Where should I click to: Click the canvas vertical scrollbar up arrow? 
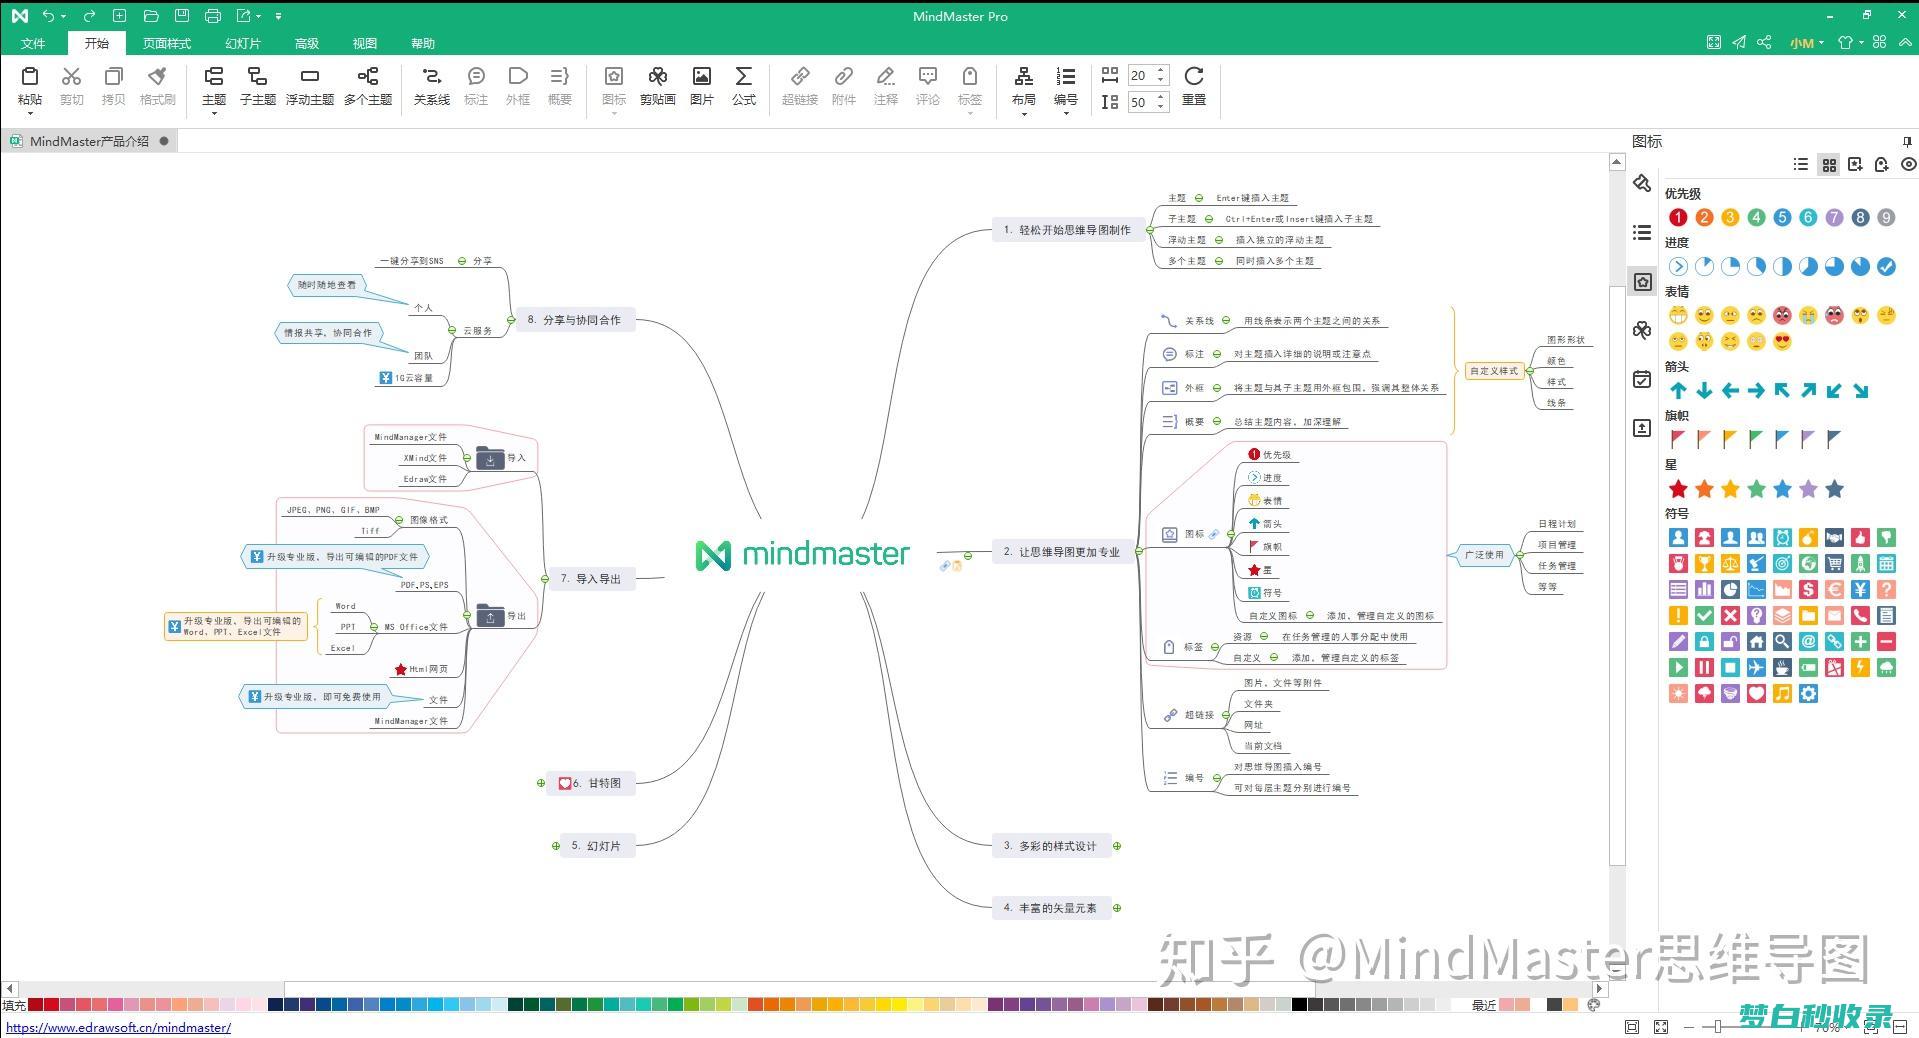click(1617, 162)
